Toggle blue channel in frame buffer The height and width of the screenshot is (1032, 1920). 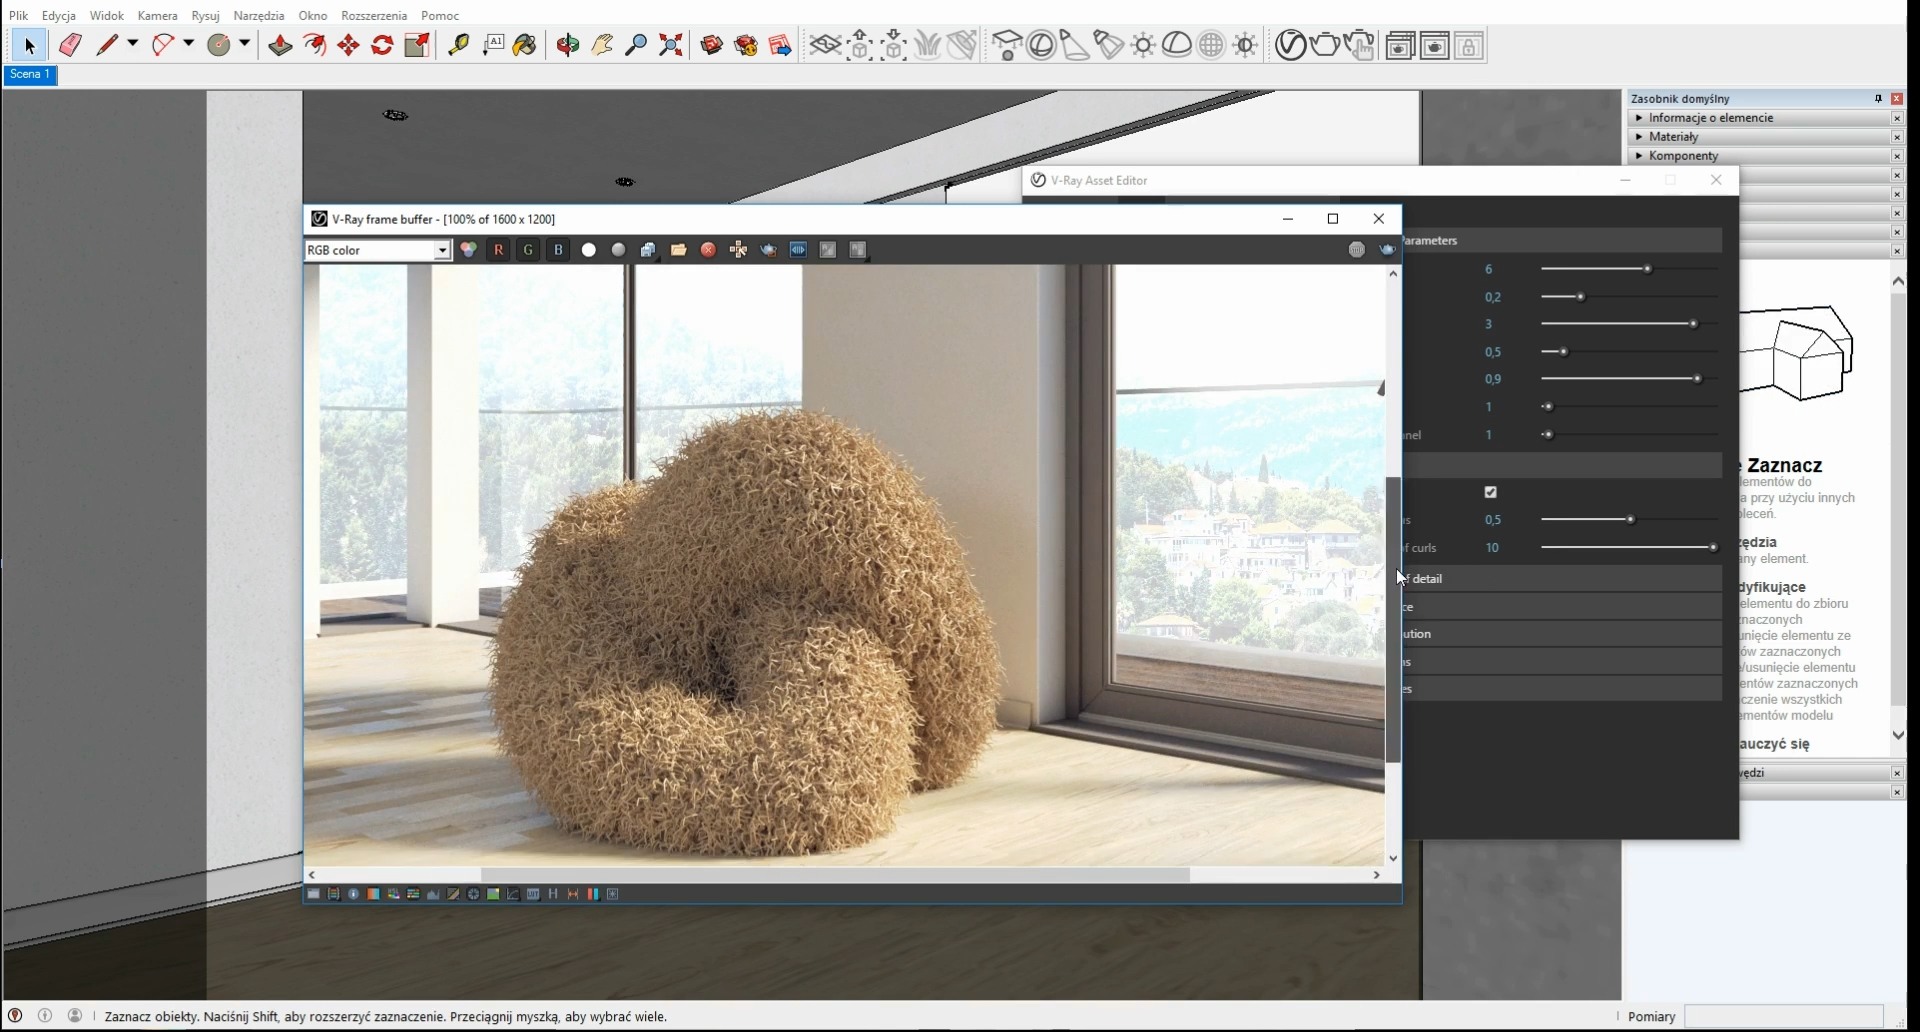tap(558, 250)
